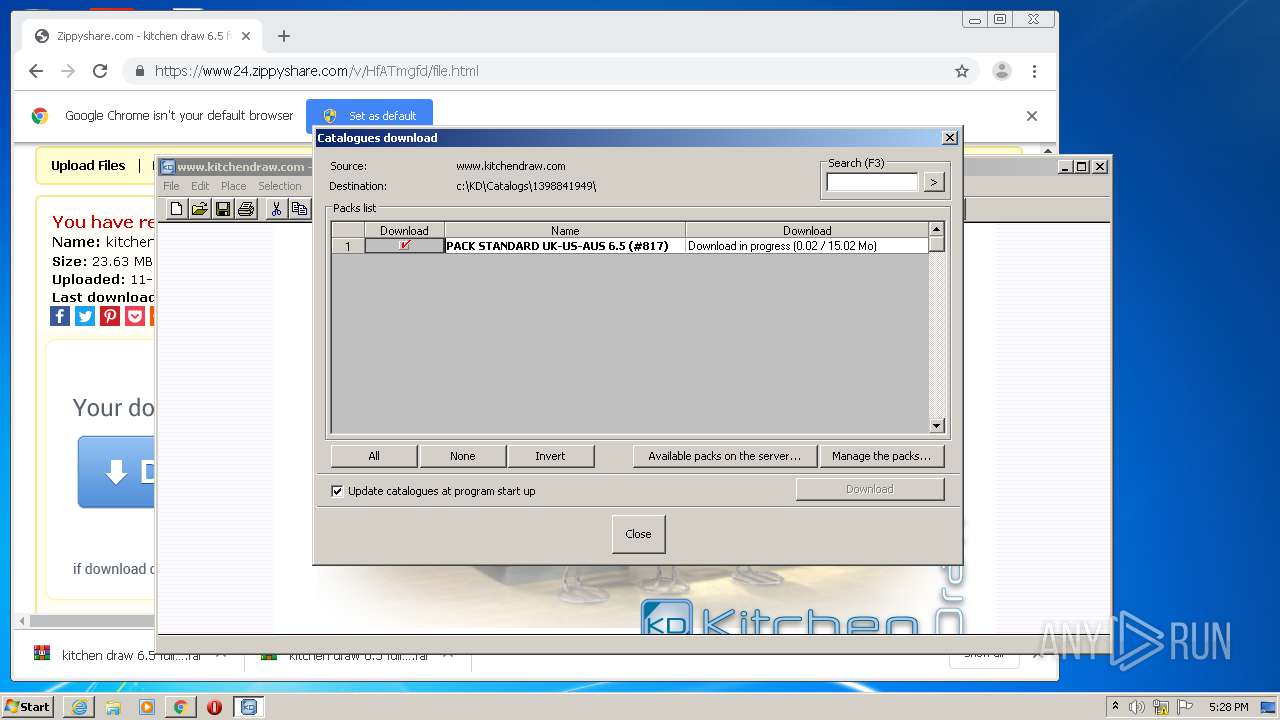Open the Action Center flag icon

[x=1185, y=707]
